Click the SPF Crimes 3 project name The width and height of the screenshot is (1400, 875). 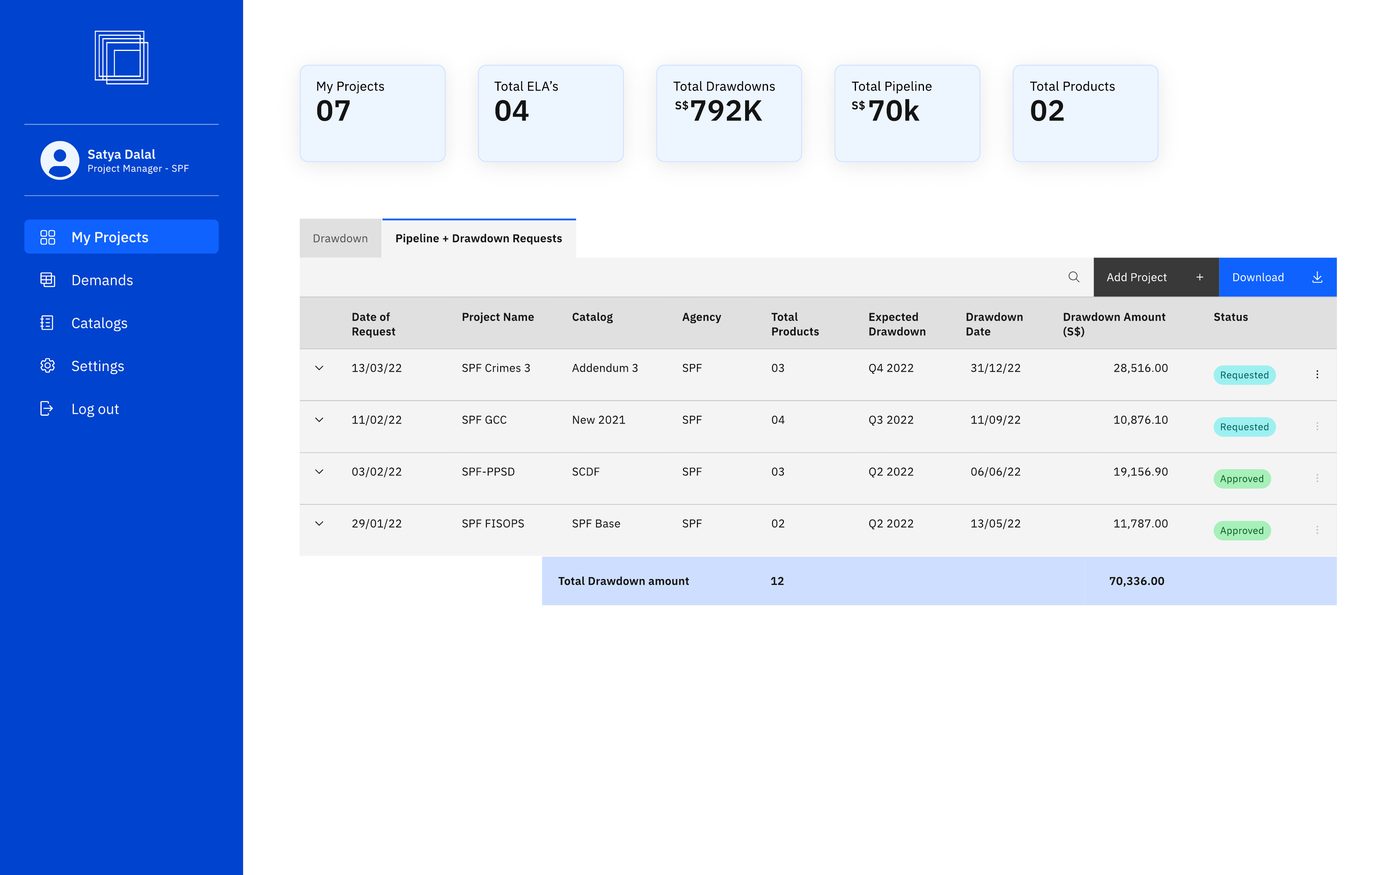[x=496, y=368]
